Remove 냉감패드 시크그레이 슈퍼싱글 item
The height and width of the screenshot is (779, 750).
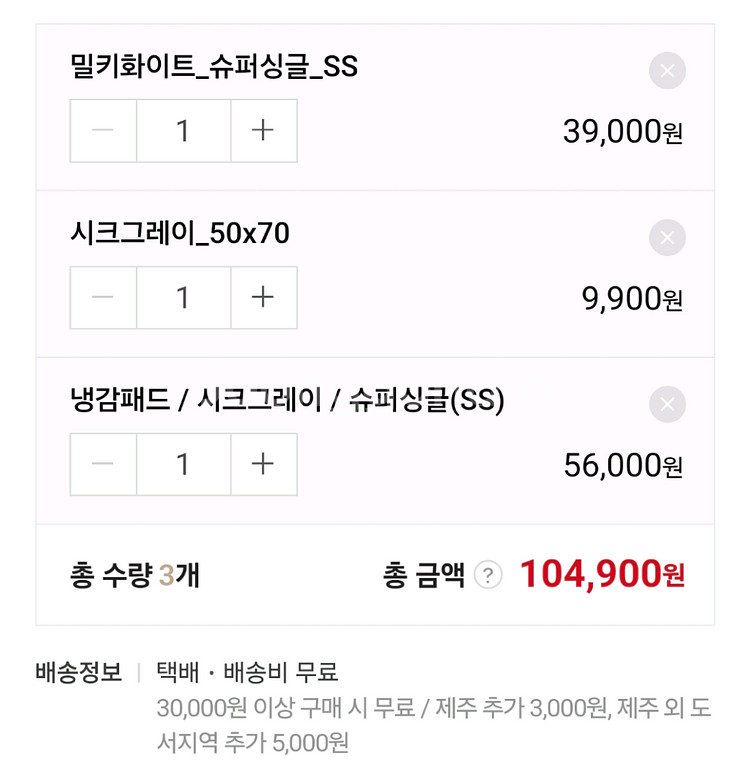[667, 404]
